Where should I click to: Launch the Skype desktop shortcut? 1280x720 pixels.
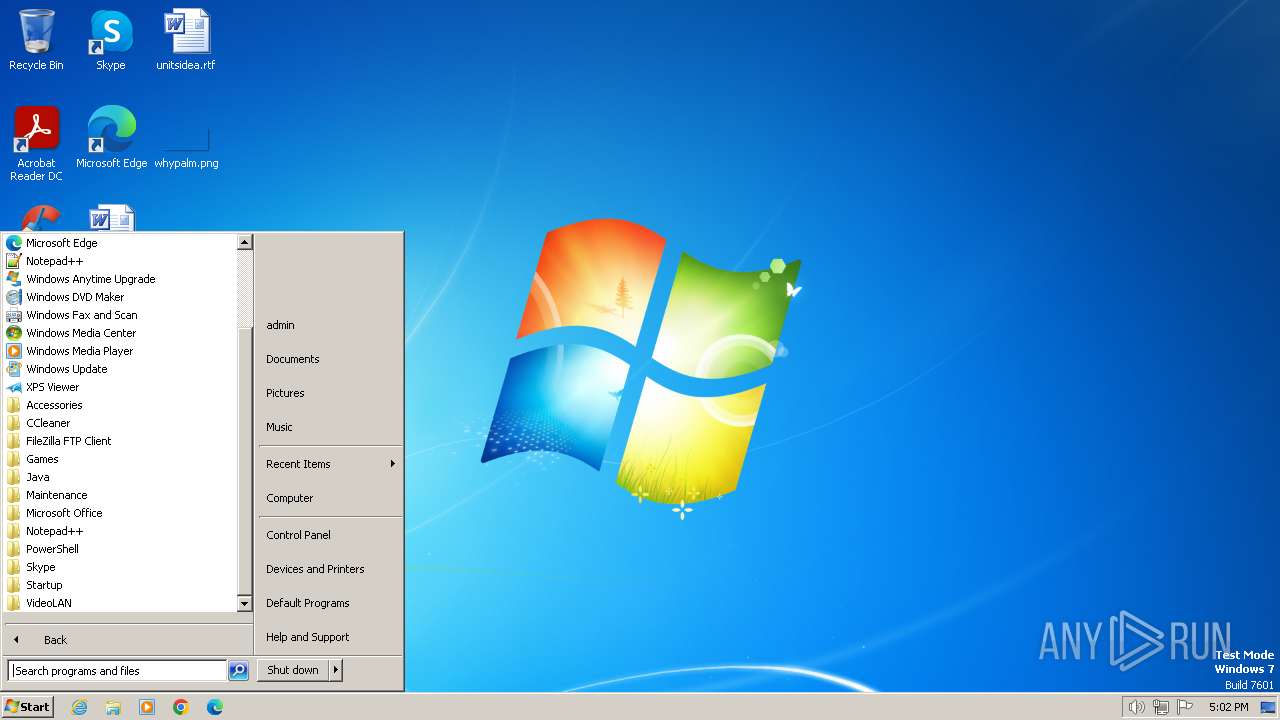point(111,40)
